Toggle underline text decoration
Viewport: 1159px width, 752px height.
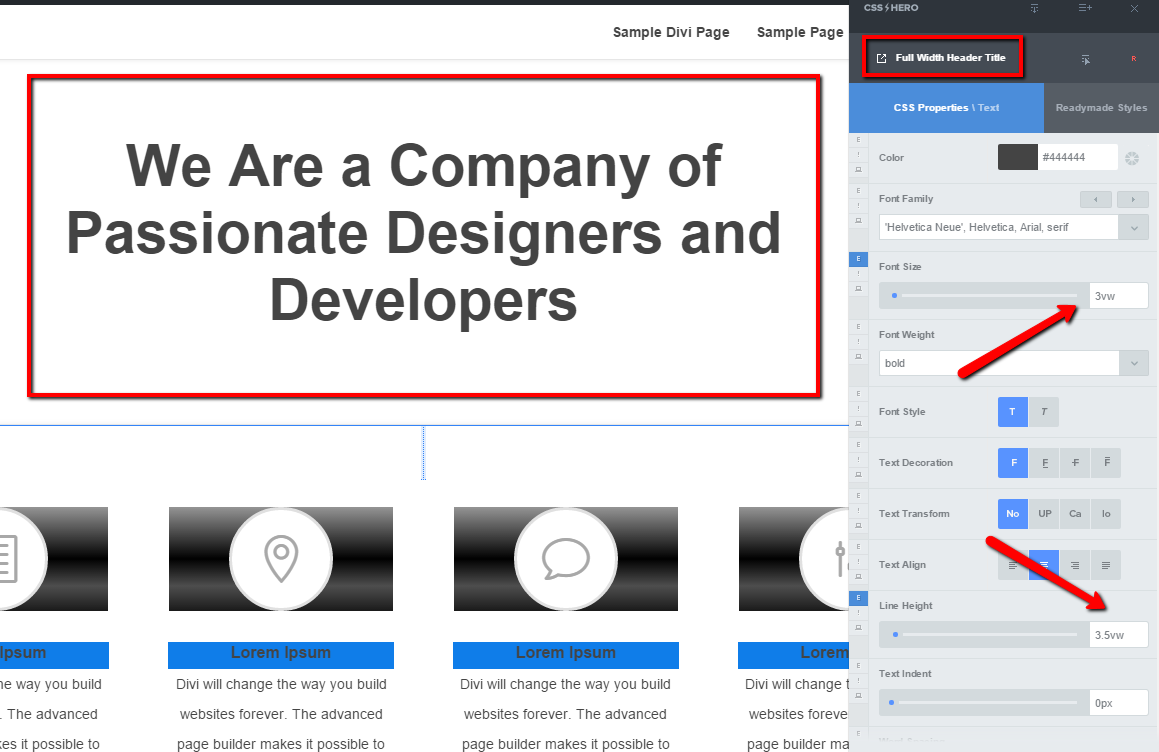pos(1044,463)
